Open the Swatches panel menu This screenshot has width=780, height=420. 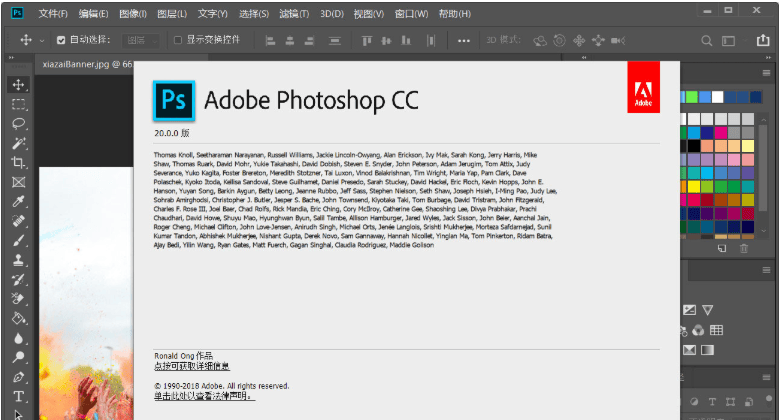[766, 73]
